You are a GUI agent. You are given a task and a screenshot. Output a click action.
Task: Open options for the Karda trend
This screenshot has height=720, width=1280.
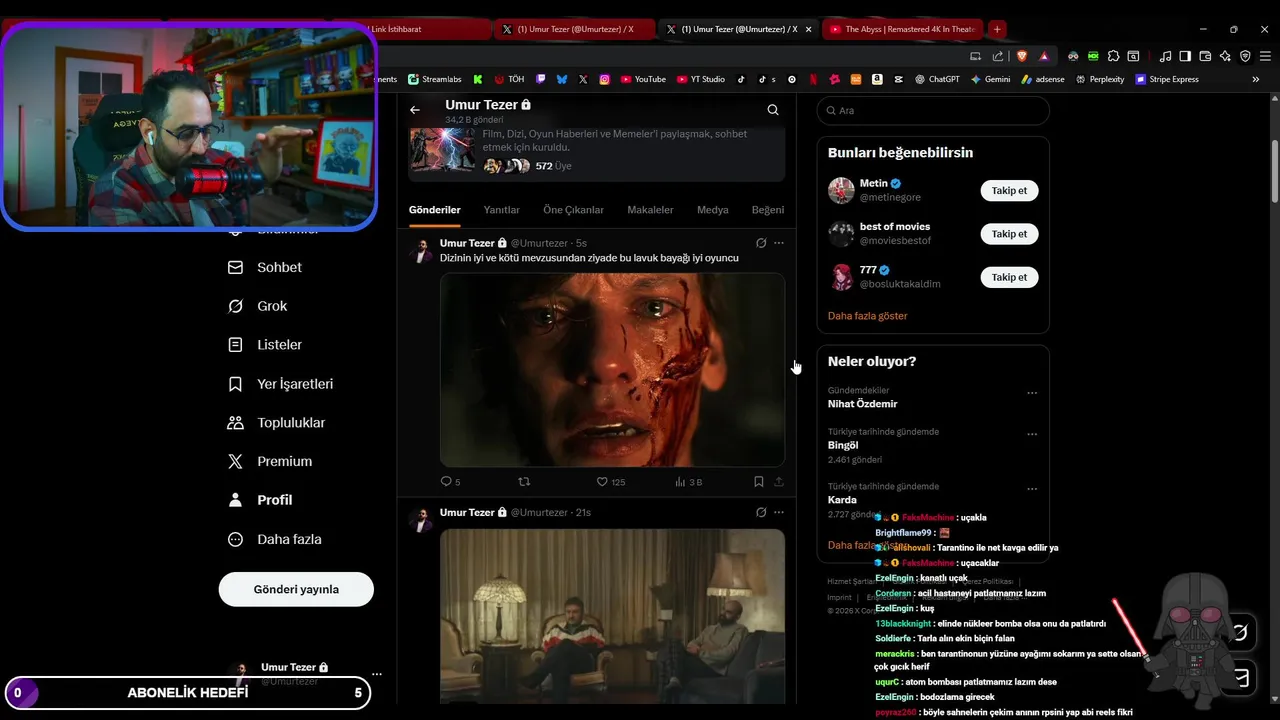point(1032,489)
